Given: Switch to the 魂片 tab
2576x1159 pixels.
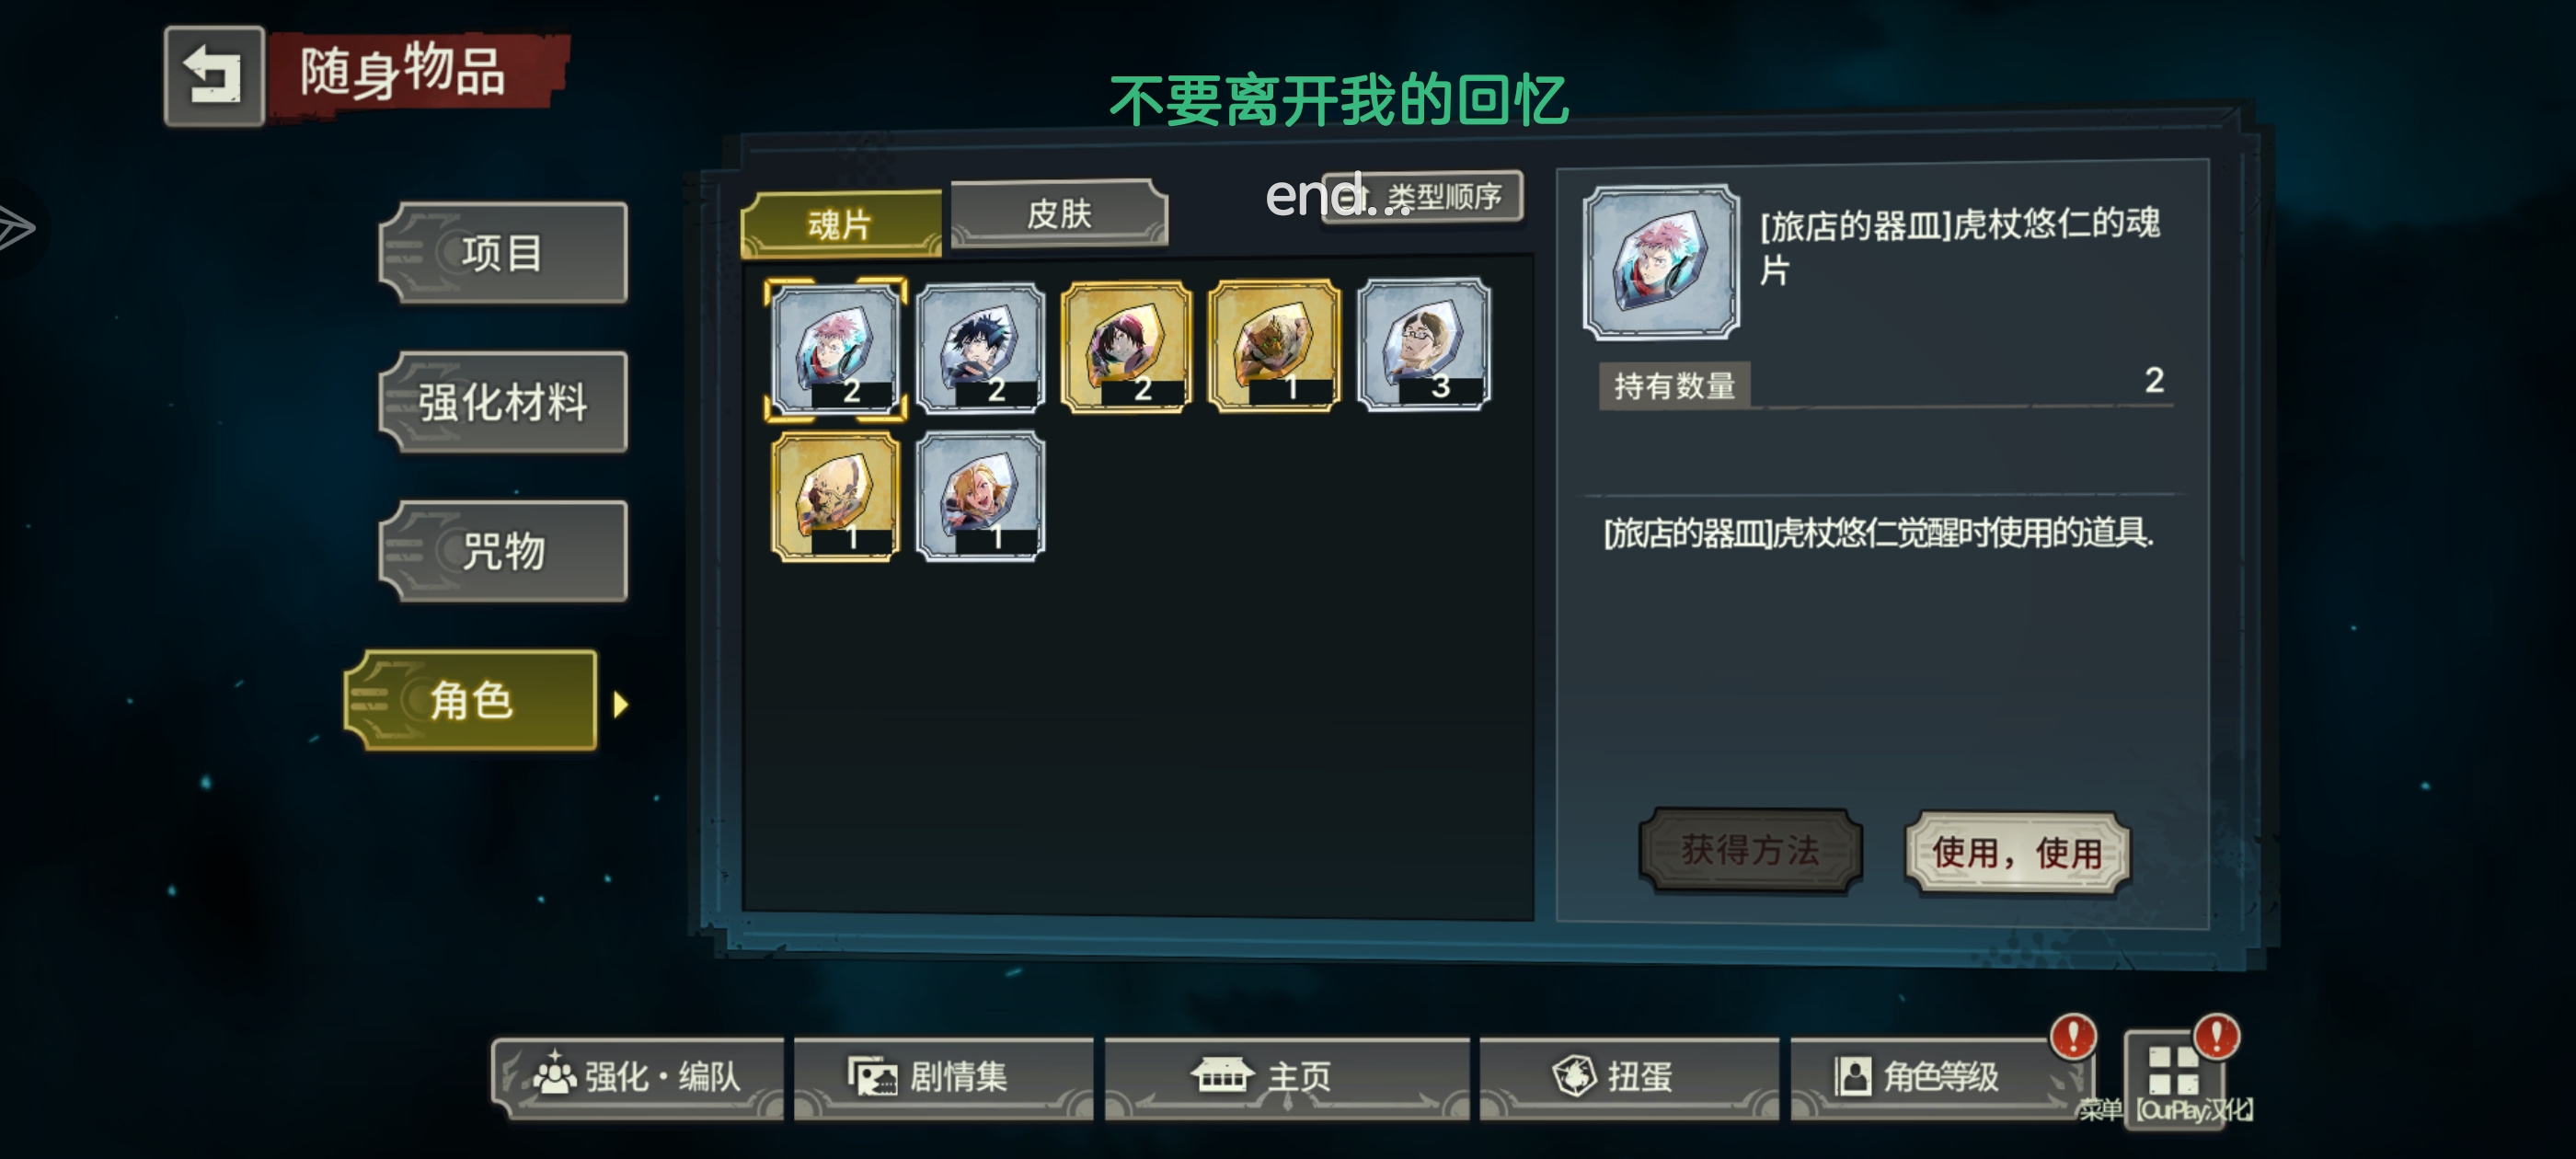Looking at the screenshot, I should 840,224.
